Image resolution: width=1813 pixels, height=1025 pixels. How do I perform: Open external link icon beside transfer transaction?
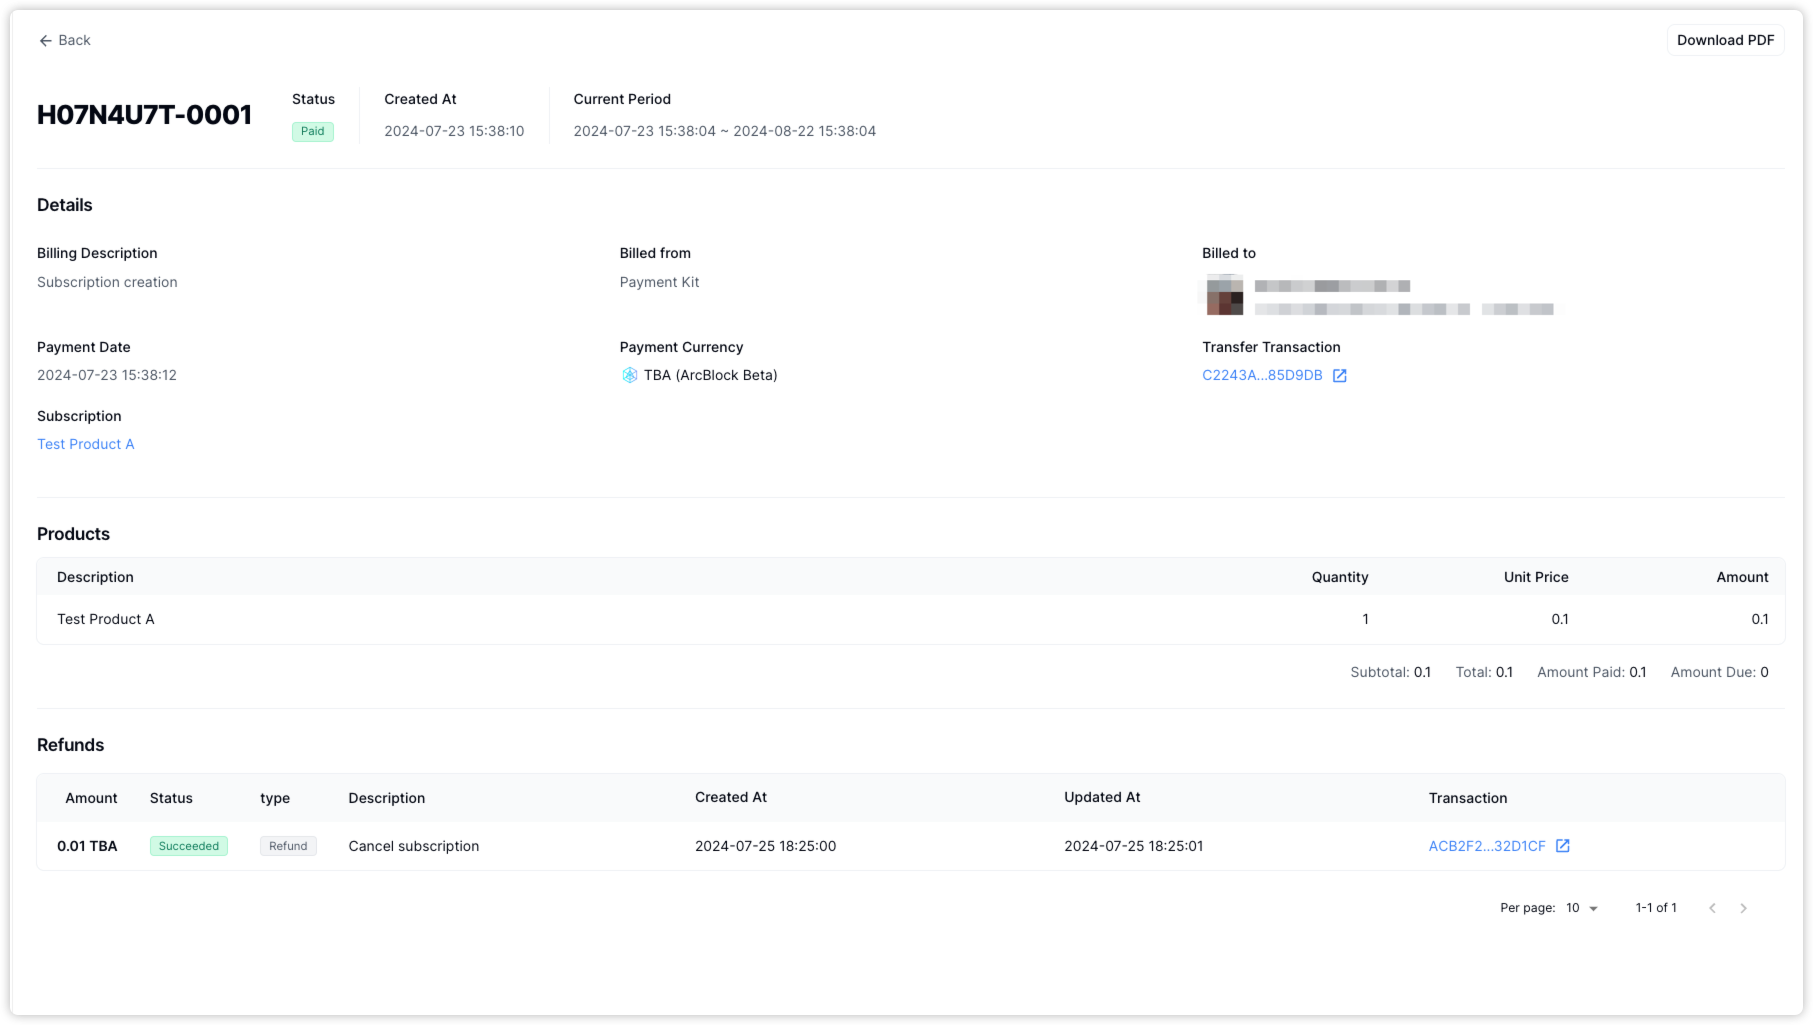coord(1339,376)
